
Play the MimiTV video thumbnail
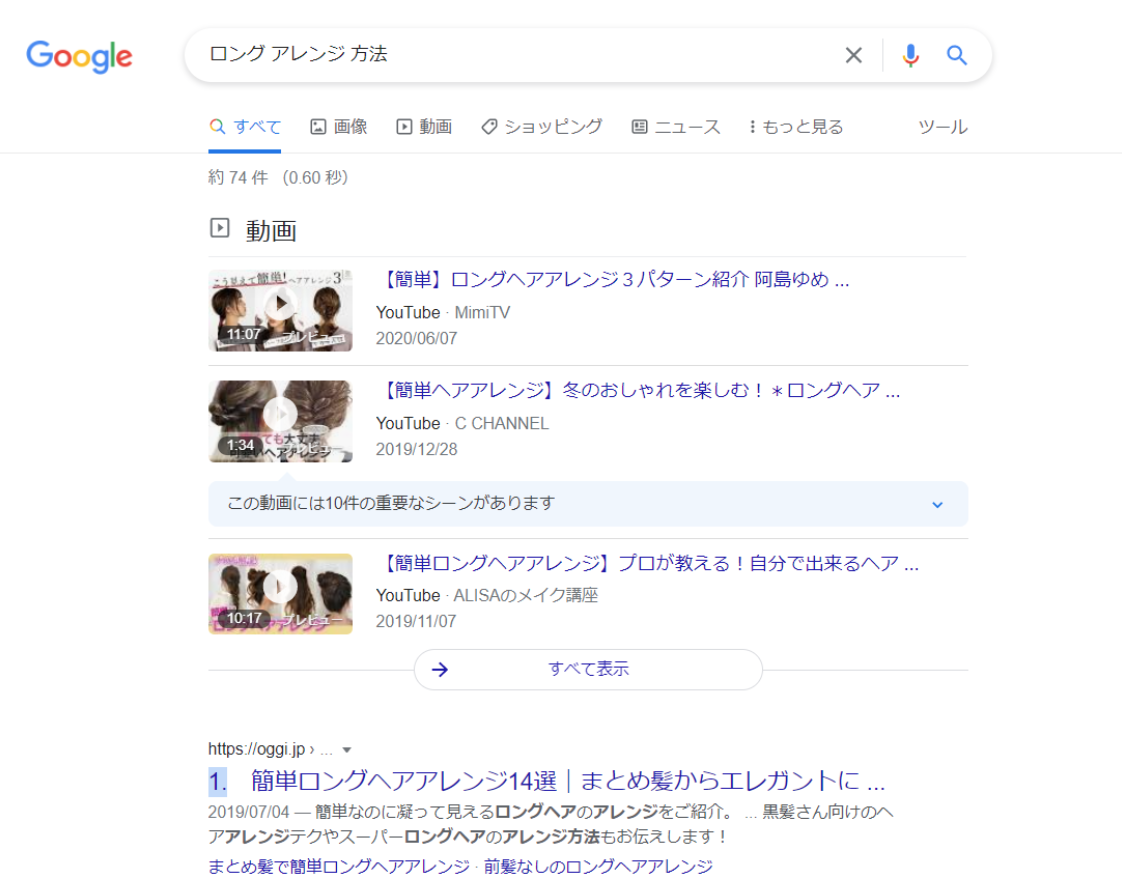(x=280, y=310)
